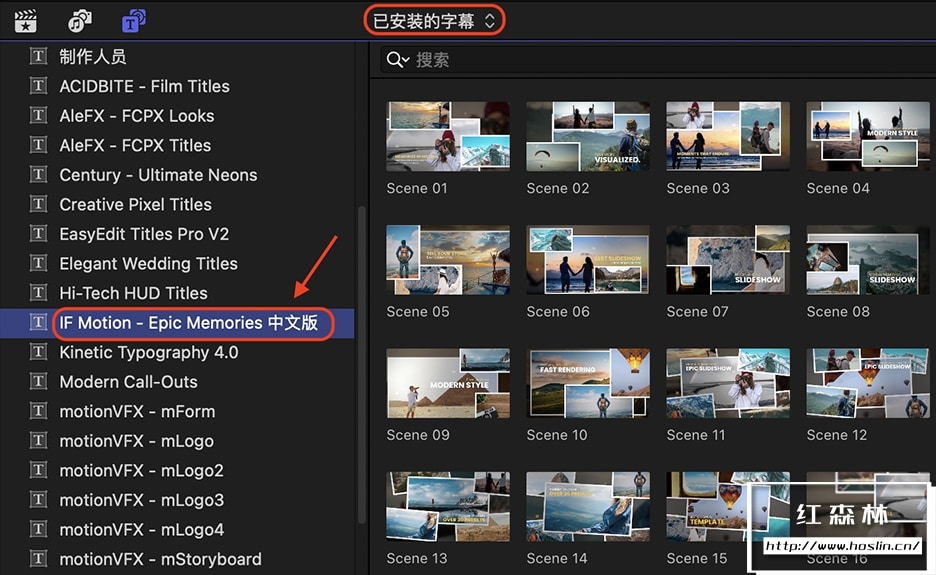Viewport: 936px width, 575px height.
Task: Open the Photos and Audio sidebar icon
Action: point(79,21)
